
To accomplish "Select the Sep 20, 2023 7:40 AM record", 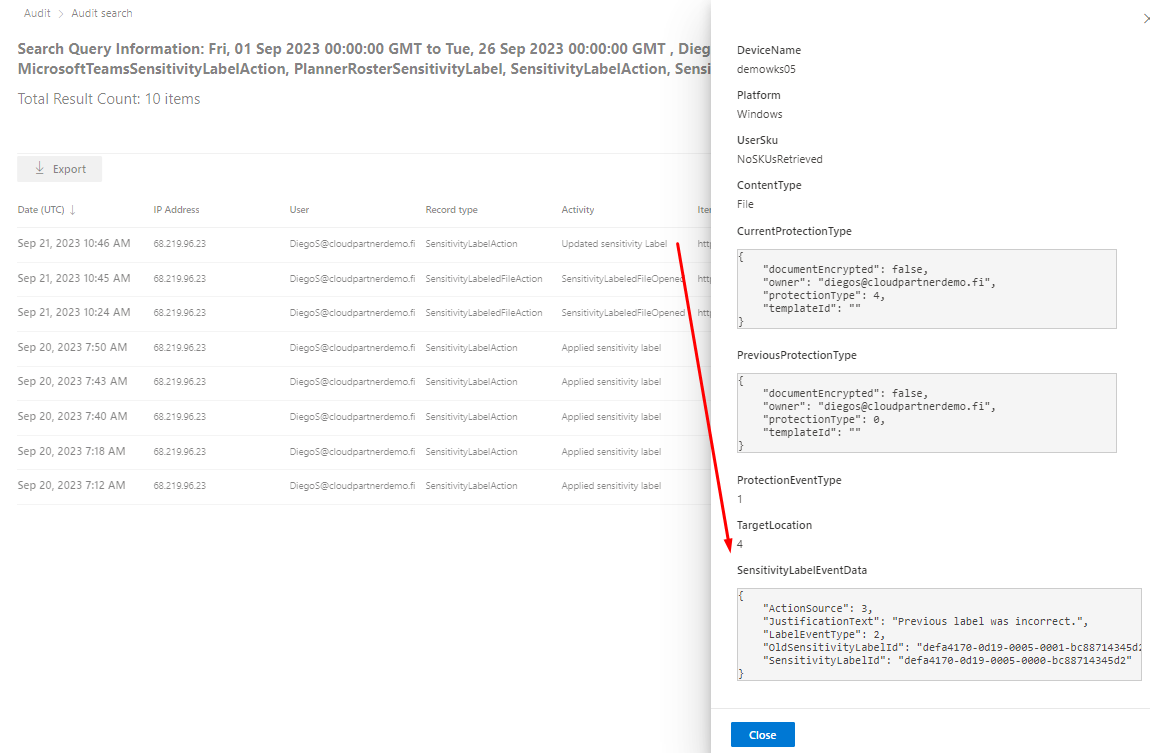I will pos(72,416).
